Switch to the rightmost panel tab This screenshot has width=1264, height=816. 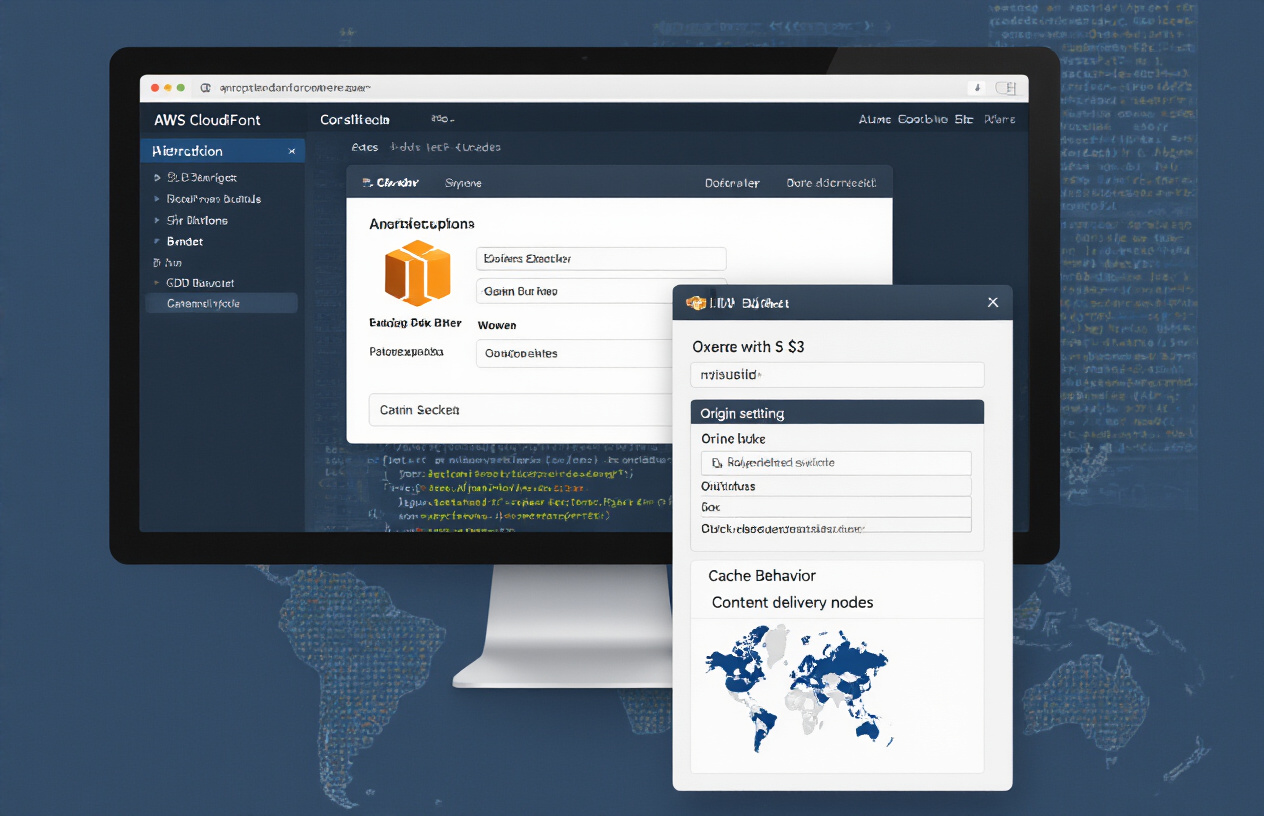point(831,183)
